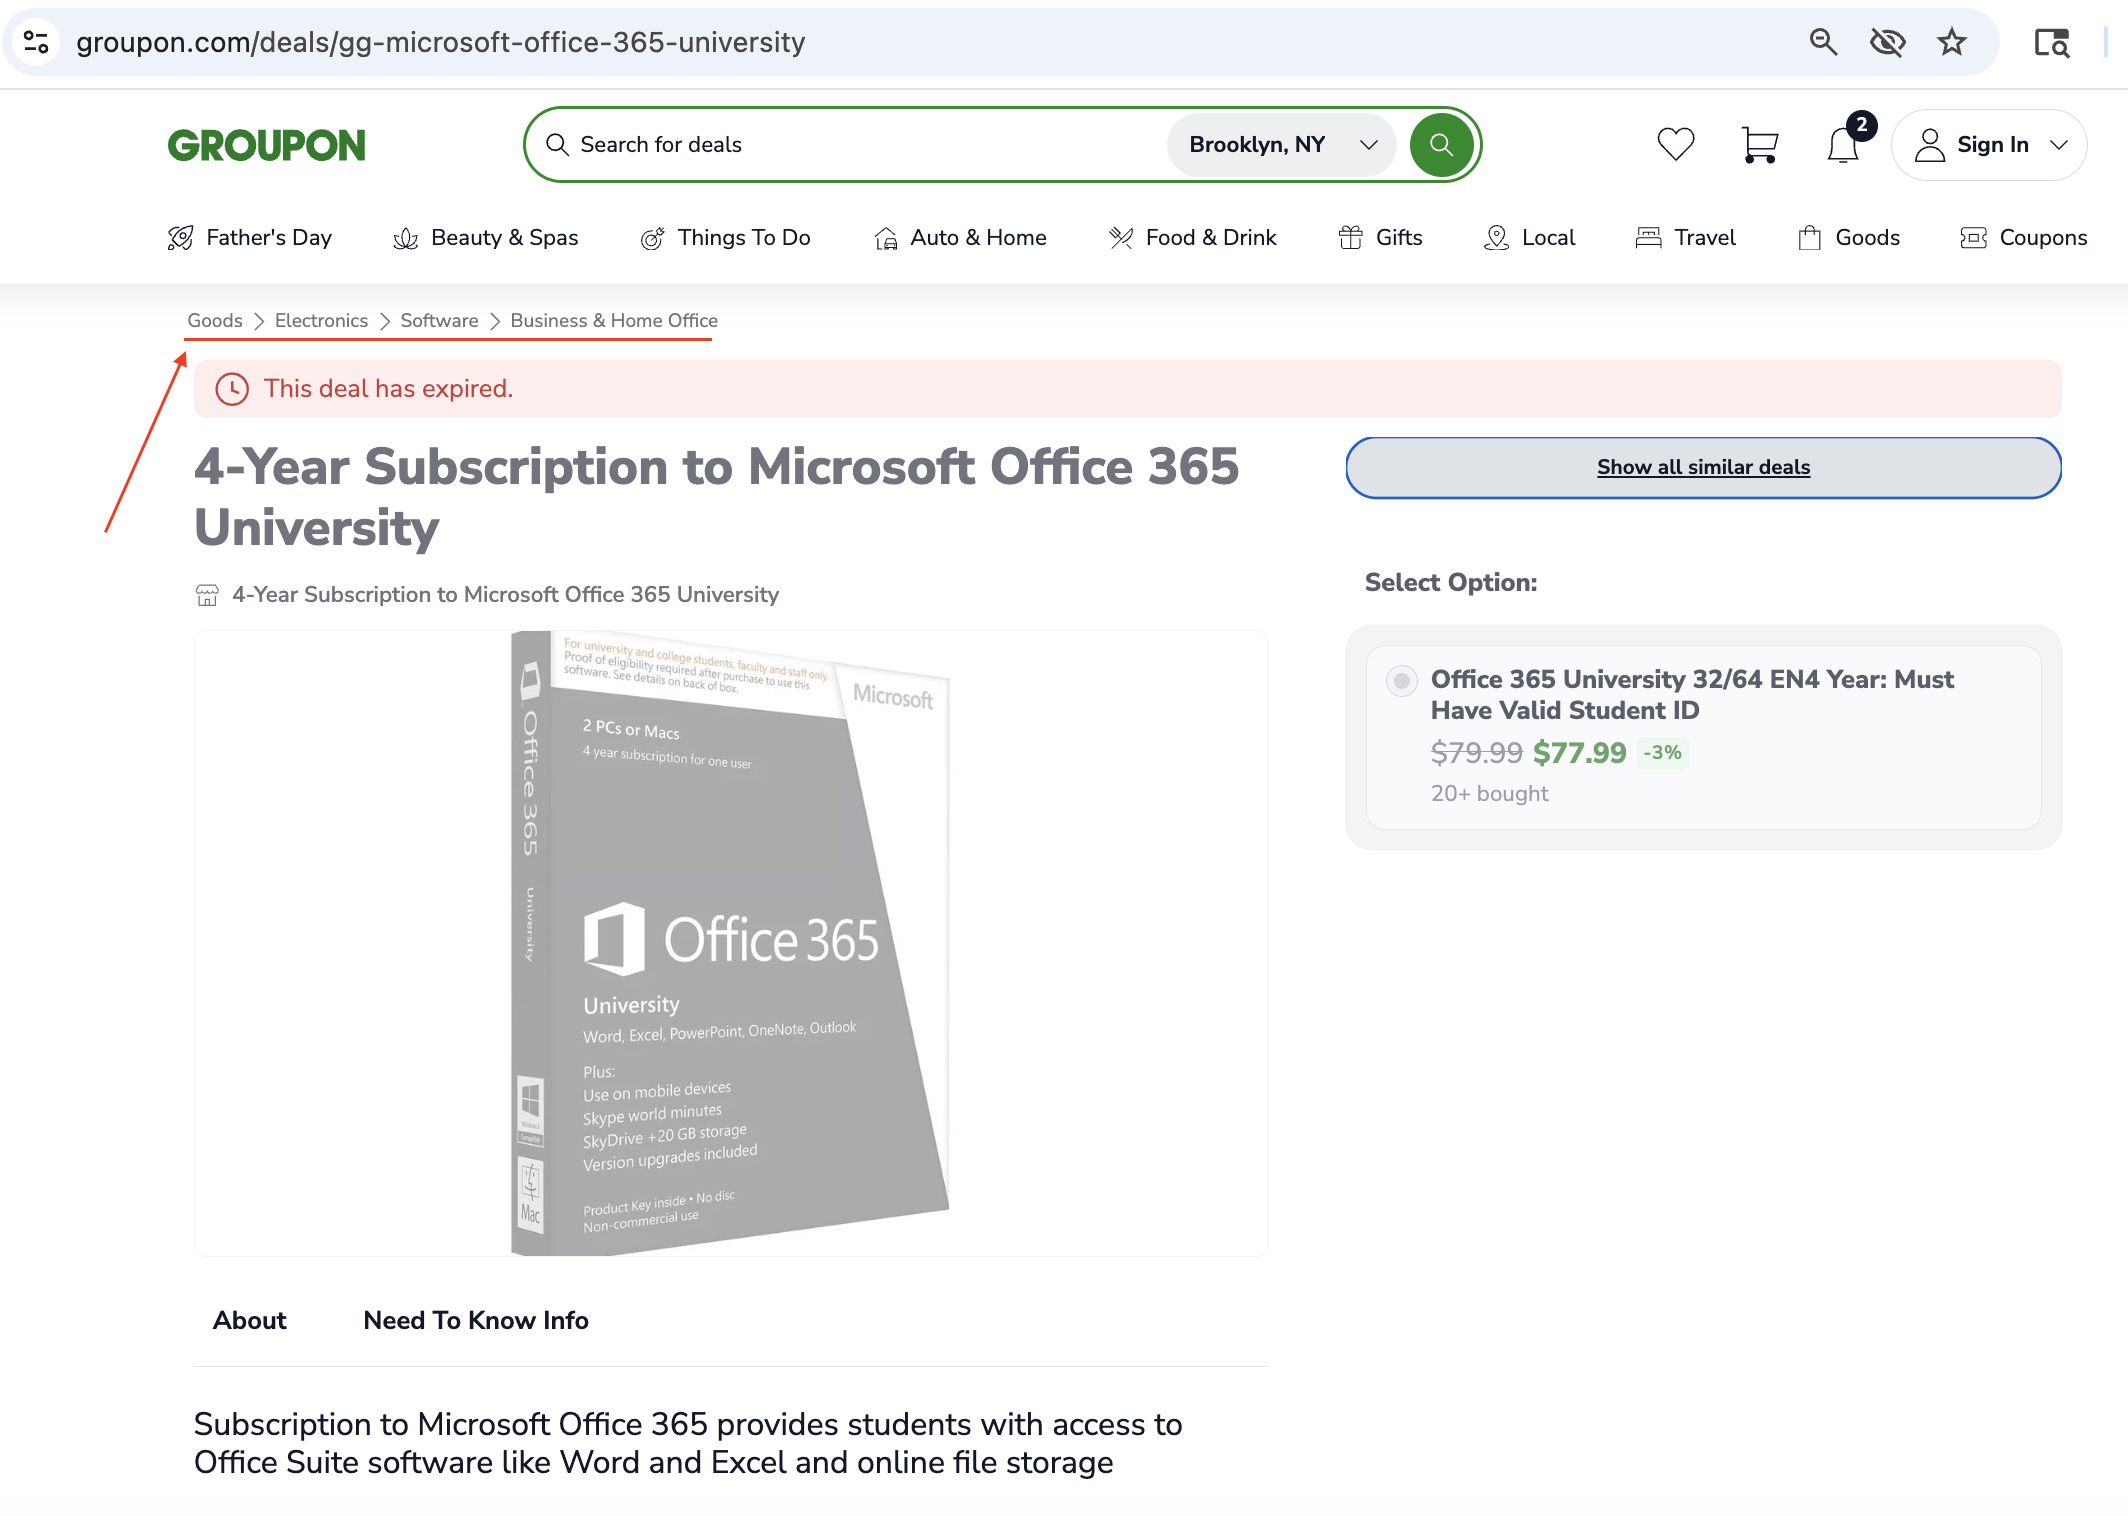Go to the Electronics breadcrumb link
Image resolution: width=2128 pixels, height=1516 pixels.
click(321, 321)
